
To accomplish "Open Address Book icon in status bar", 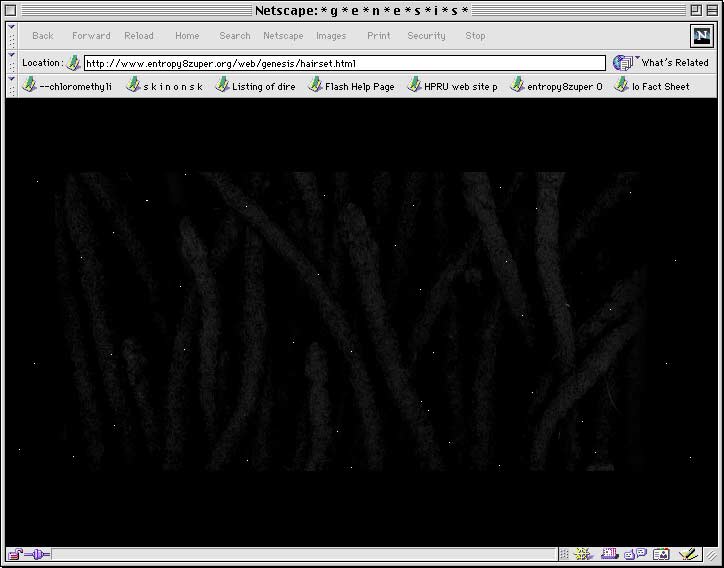I will [661, 554].
